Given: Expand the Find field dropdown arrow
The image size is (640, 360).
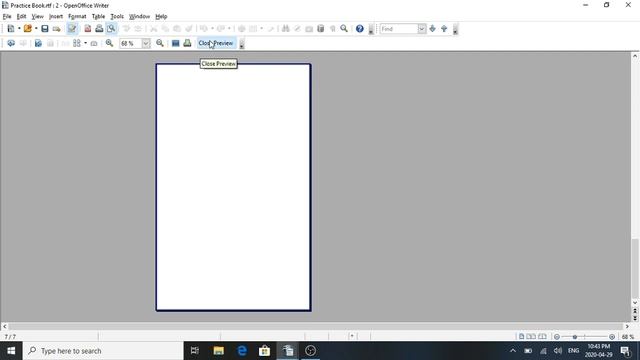Looking at the screenshot, I should pyautogui.click(x=422, y=29).
